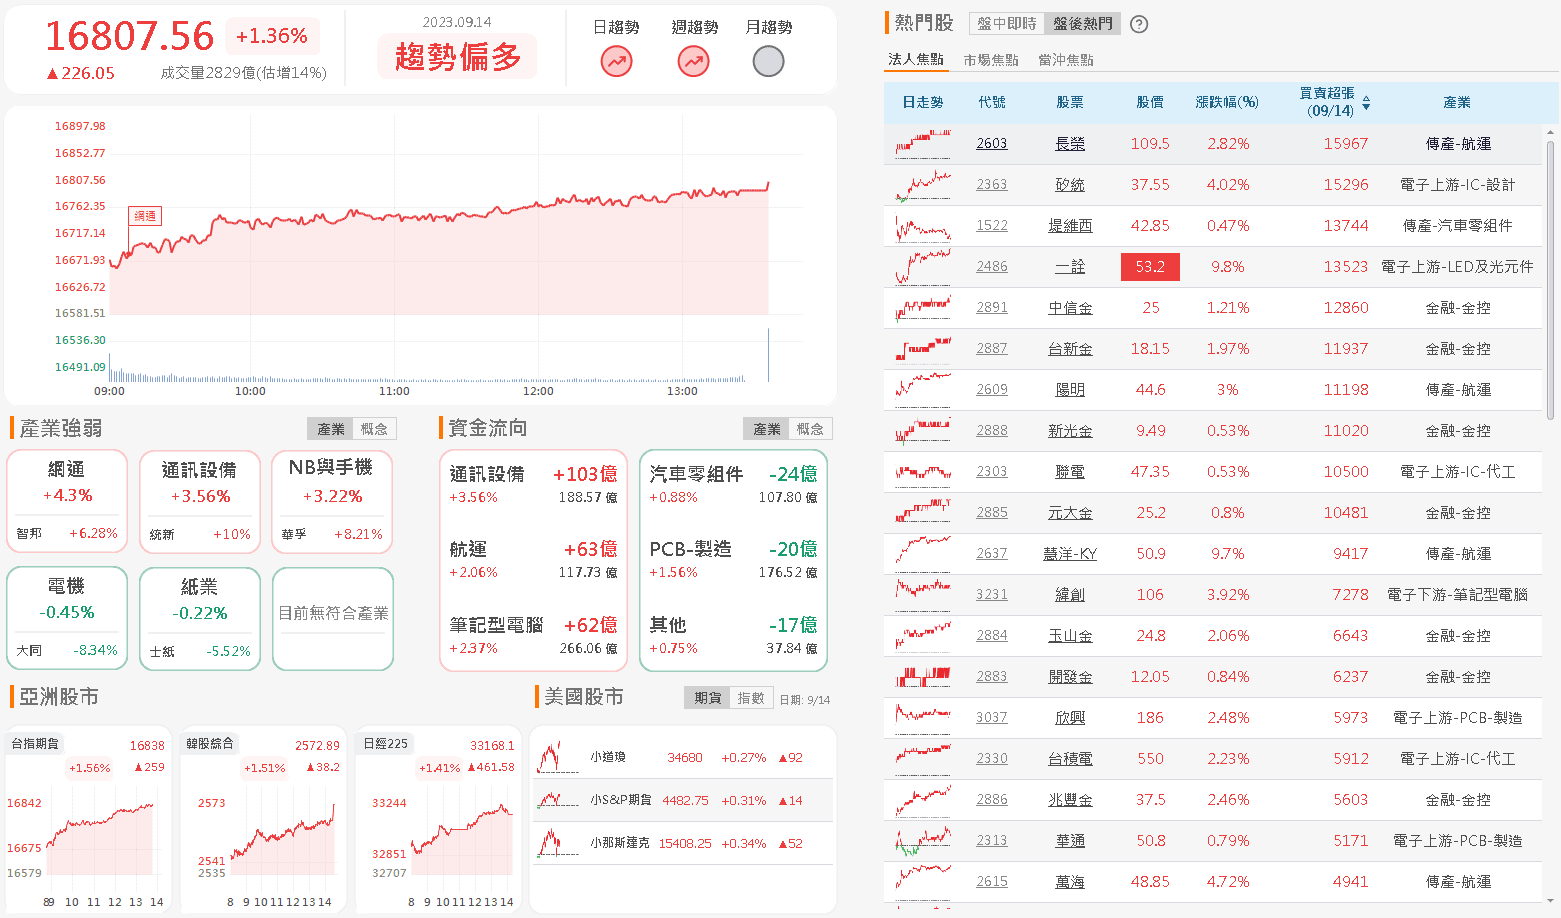Open the 通訊設備 +3.56% strength card
Viewport: 1561px width, 918px height.
(200, 502)
